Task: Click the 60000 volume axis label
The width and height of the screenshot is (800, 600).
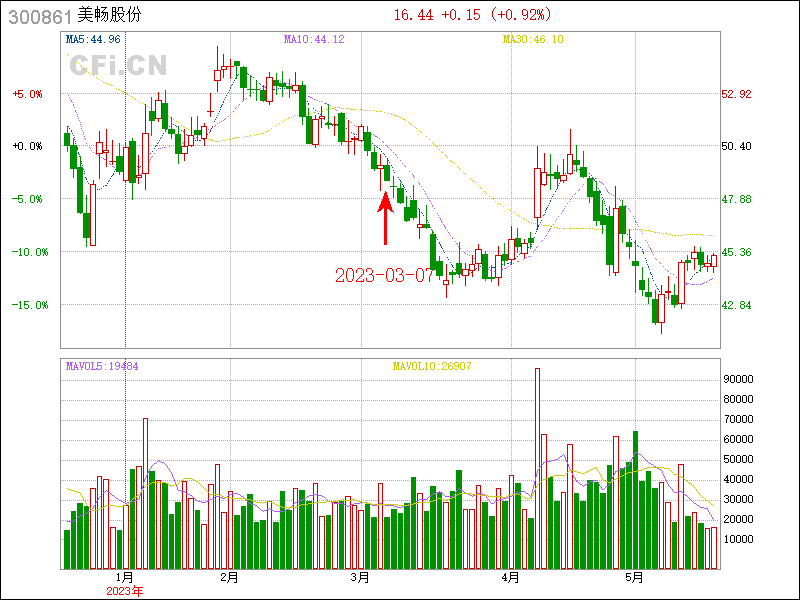Action: point(739,439)
